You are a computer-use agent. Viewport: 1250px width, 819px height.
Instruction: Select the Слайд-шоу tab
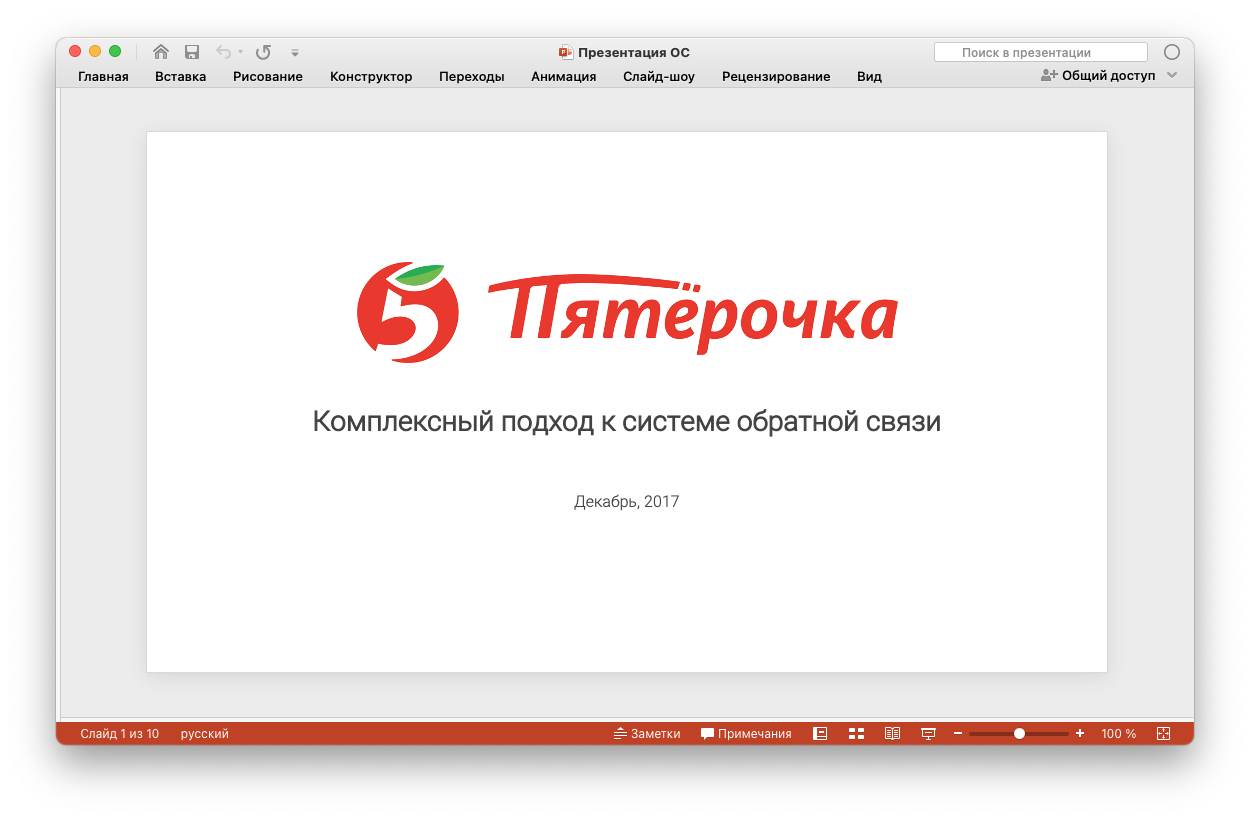[x=659, y=76]
